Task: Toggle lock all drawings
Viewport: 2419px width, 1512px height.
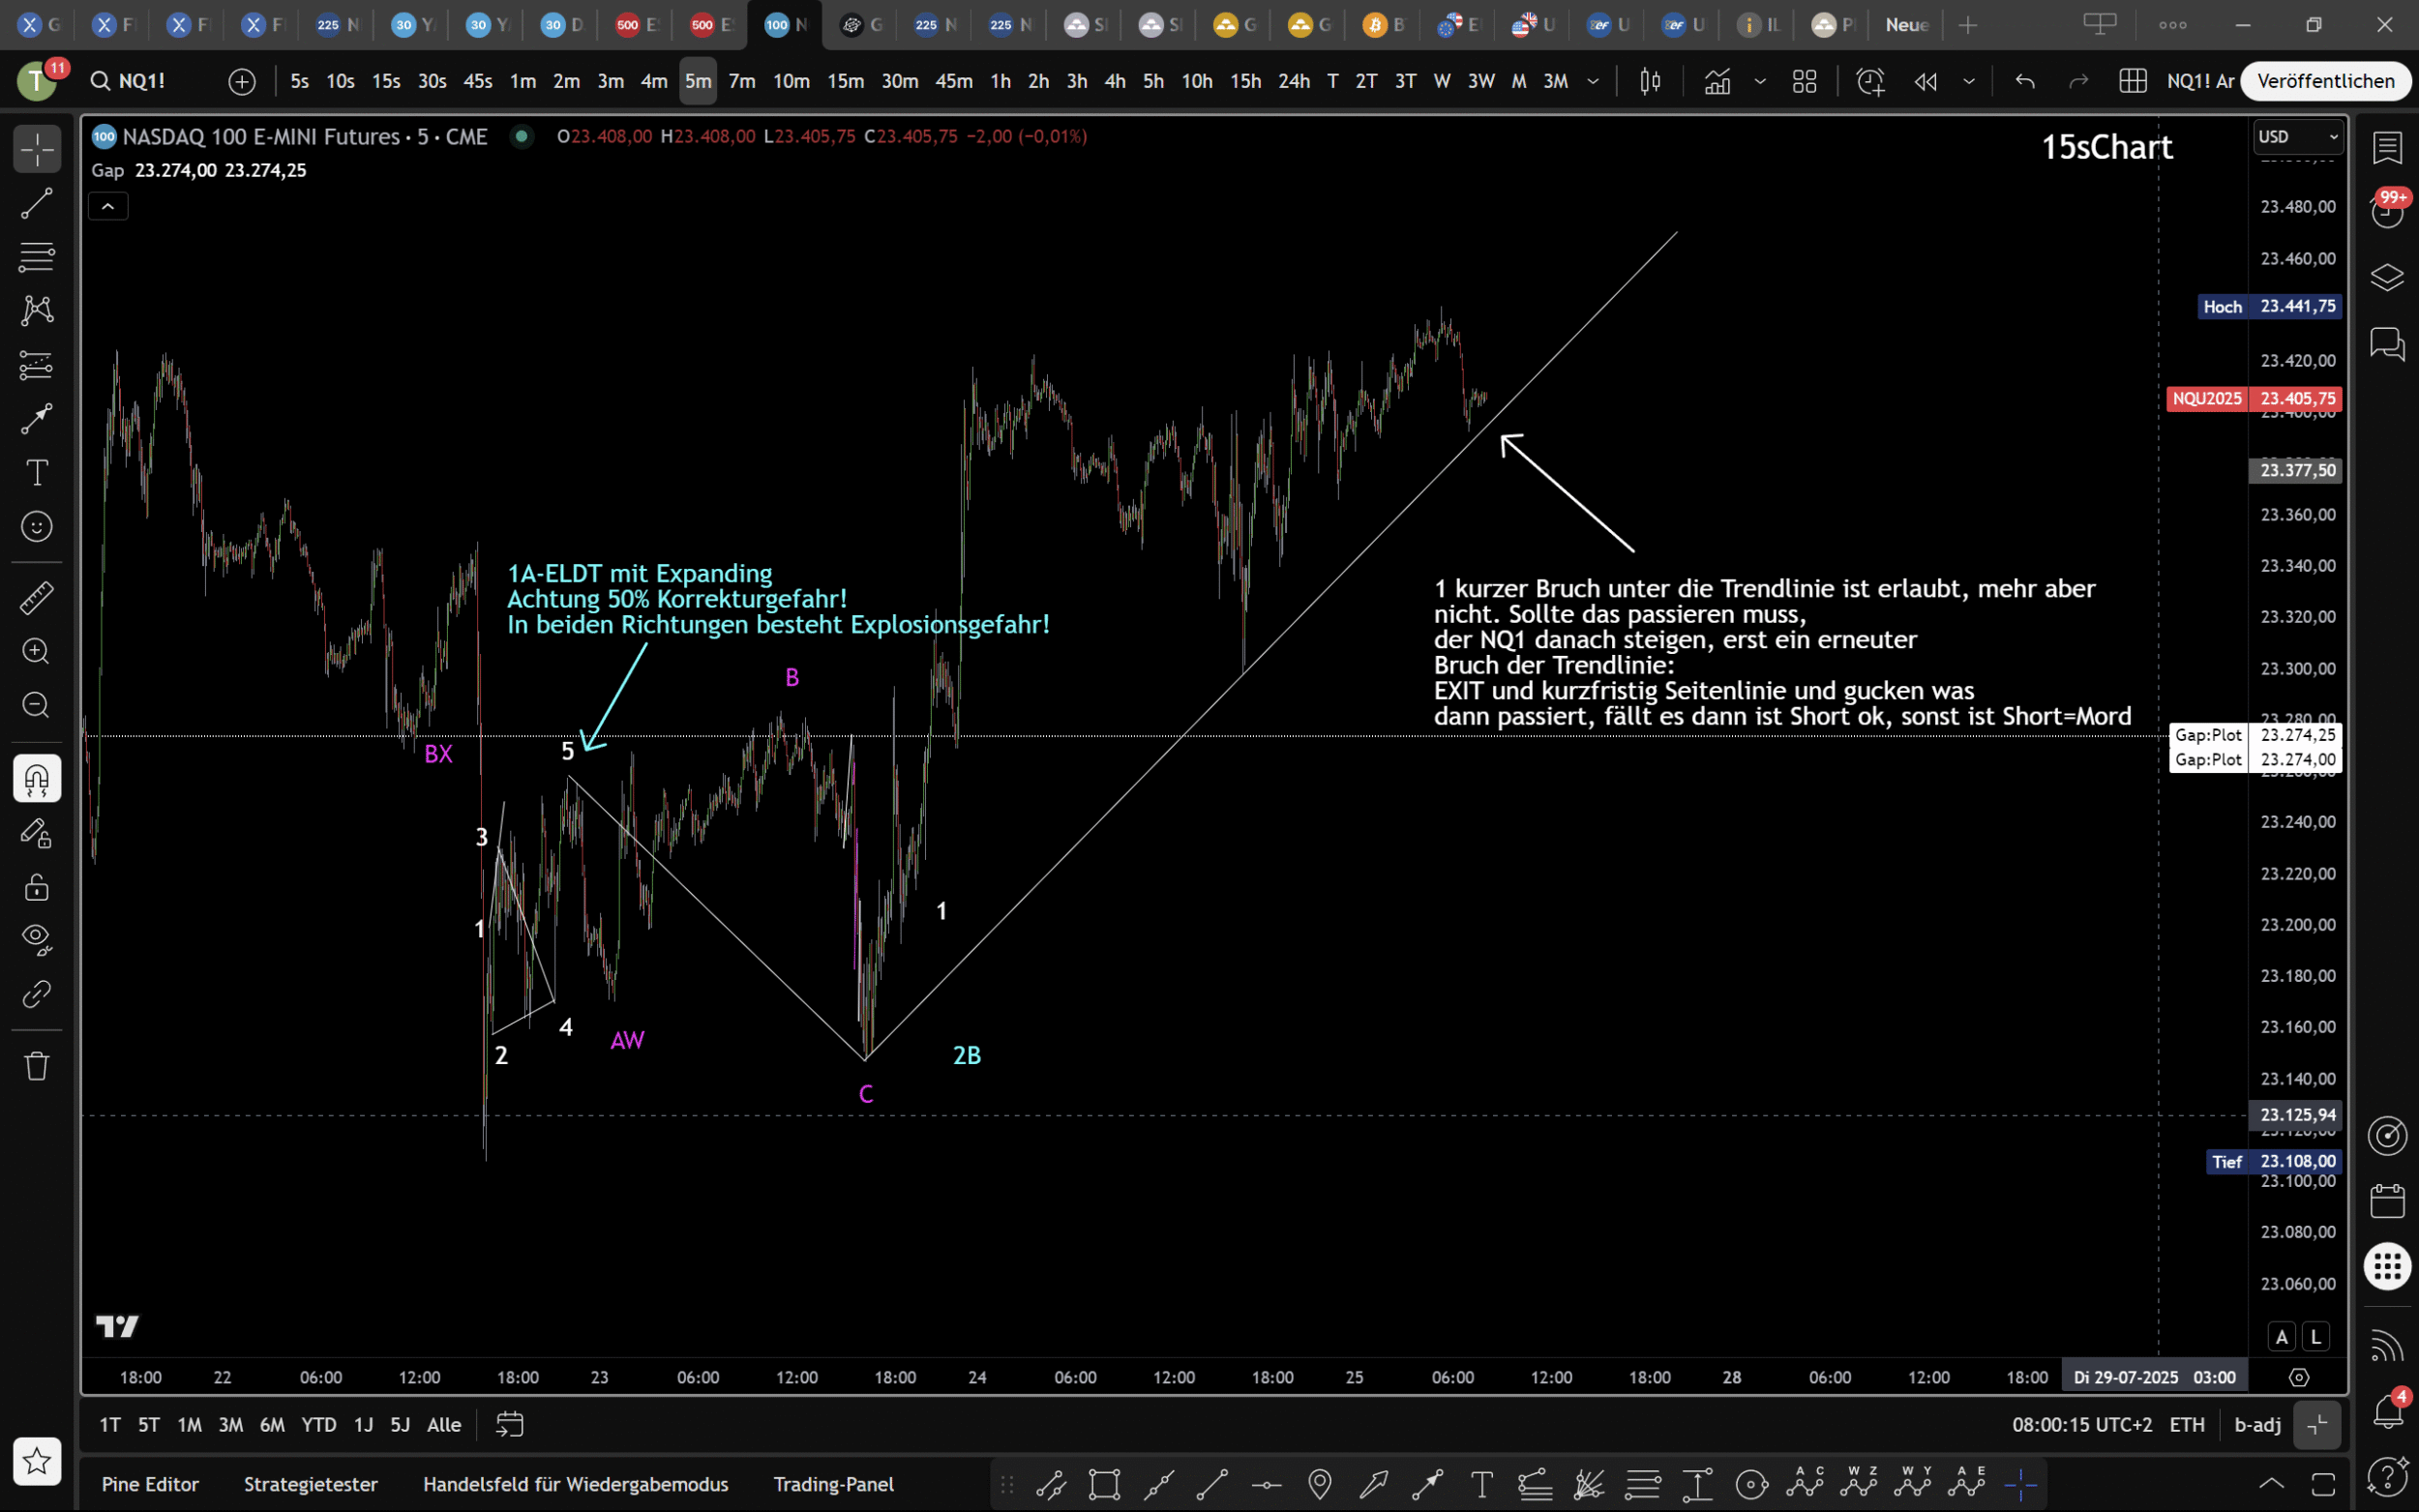Action: pos(37,887)
